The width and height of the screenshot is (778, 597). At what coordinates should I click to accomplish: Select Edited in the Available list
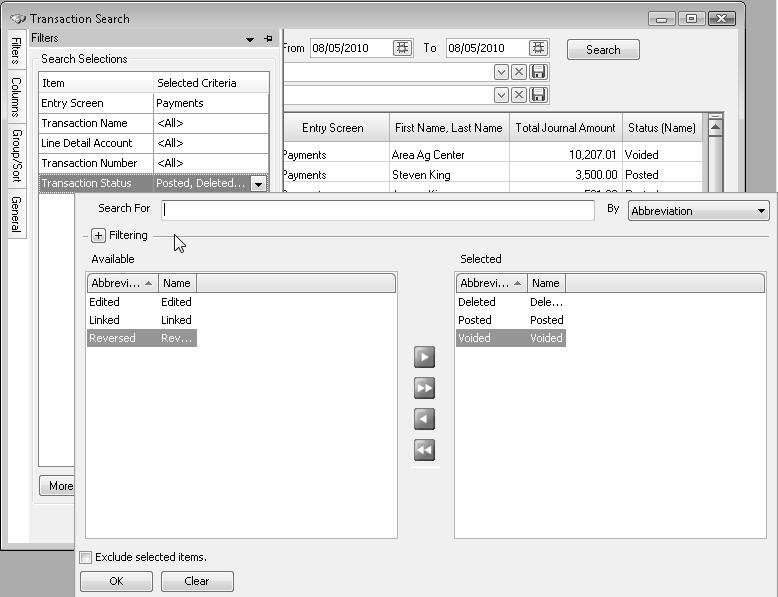point(105,302)
